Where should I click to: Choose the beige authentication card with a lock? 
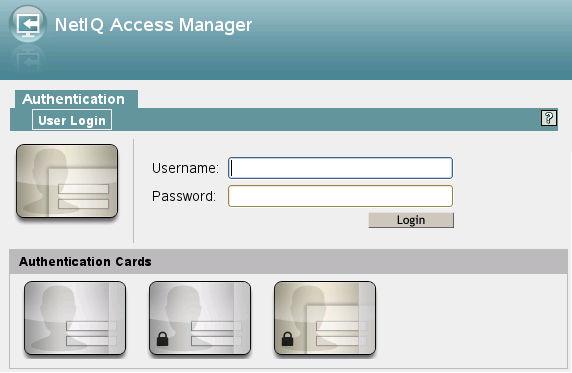(325, 318)
